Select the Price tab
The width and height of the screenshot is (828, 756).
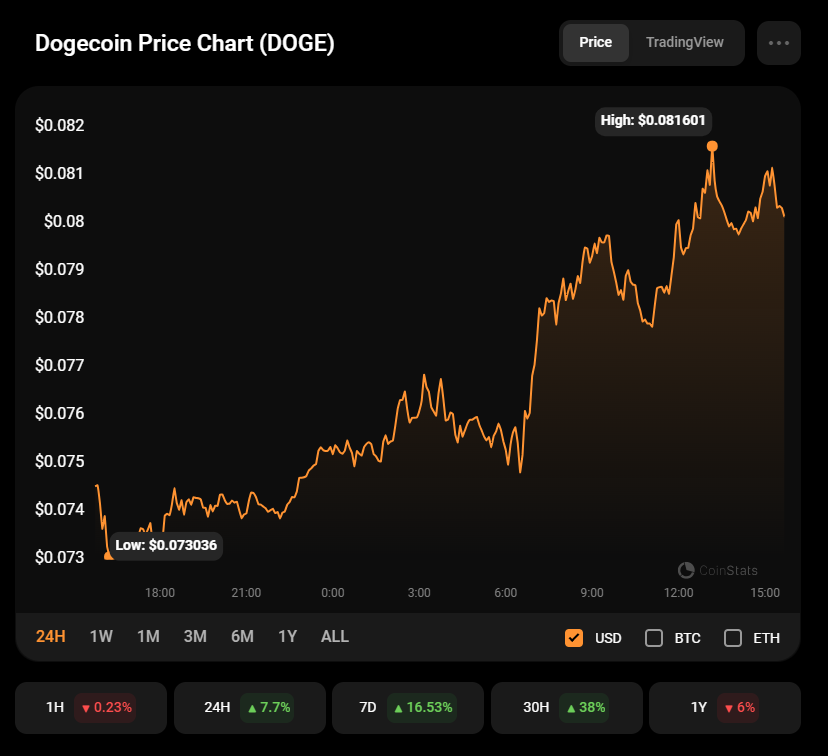(596, 43)
